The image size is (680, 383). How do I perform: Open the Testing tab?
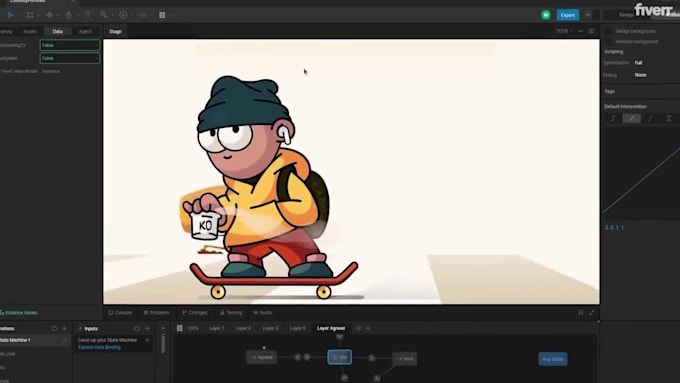(231, 313)
